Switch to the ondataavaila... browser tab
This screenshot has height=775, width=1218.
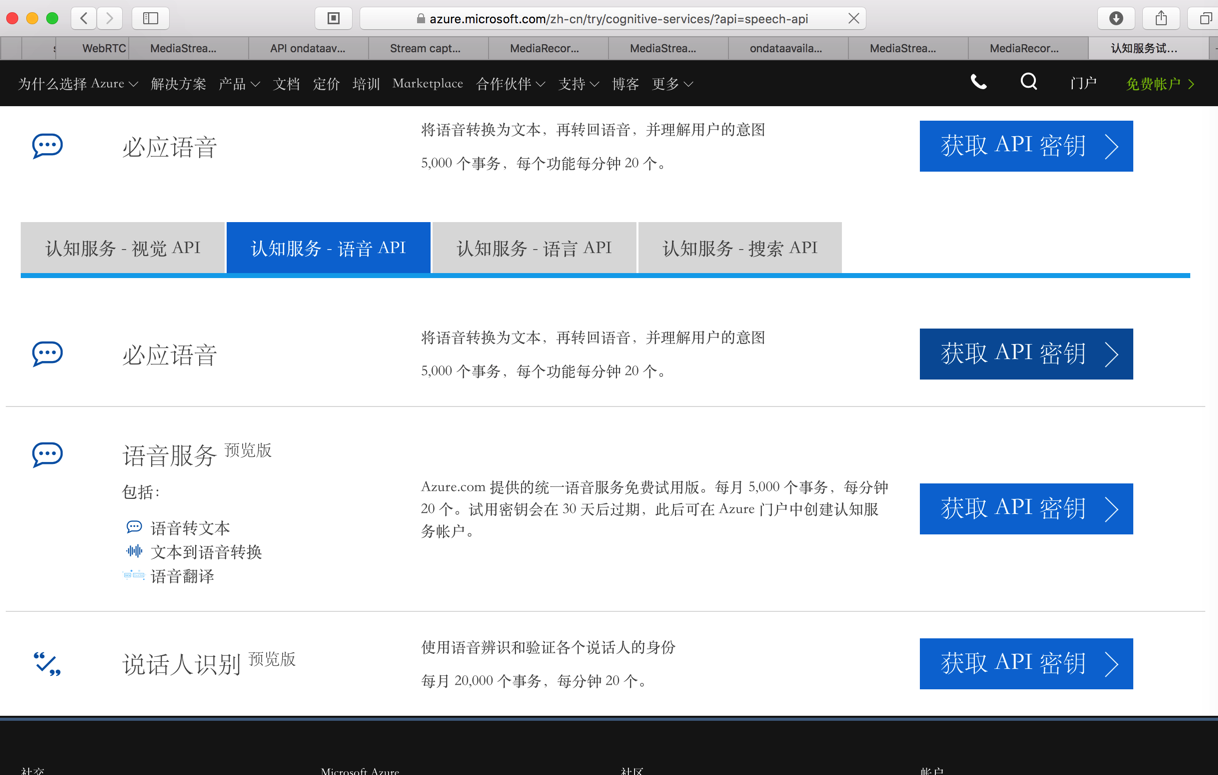786,48
